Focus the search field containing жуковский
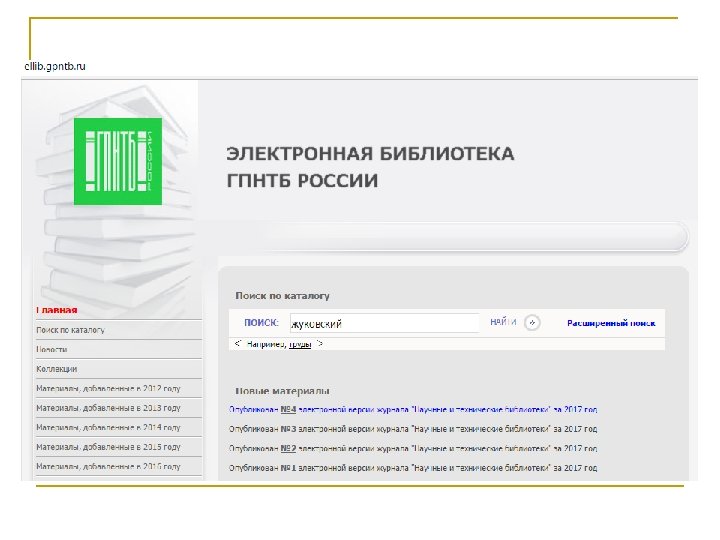Image resolution: width=720 pixels, height=540 pixels. [384, 323]
